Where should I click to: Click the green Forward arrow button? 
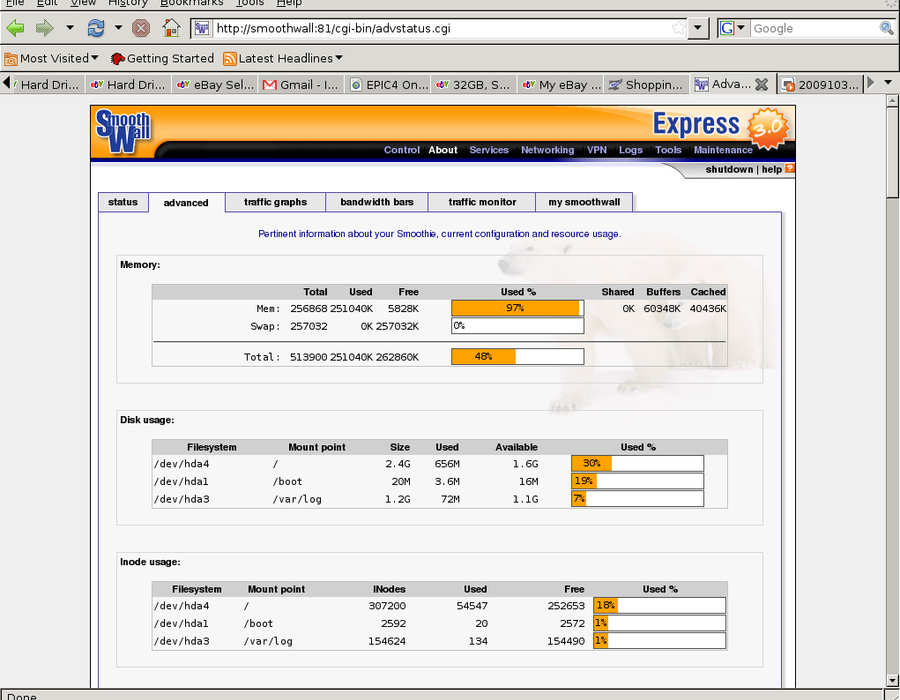(44, 28)
